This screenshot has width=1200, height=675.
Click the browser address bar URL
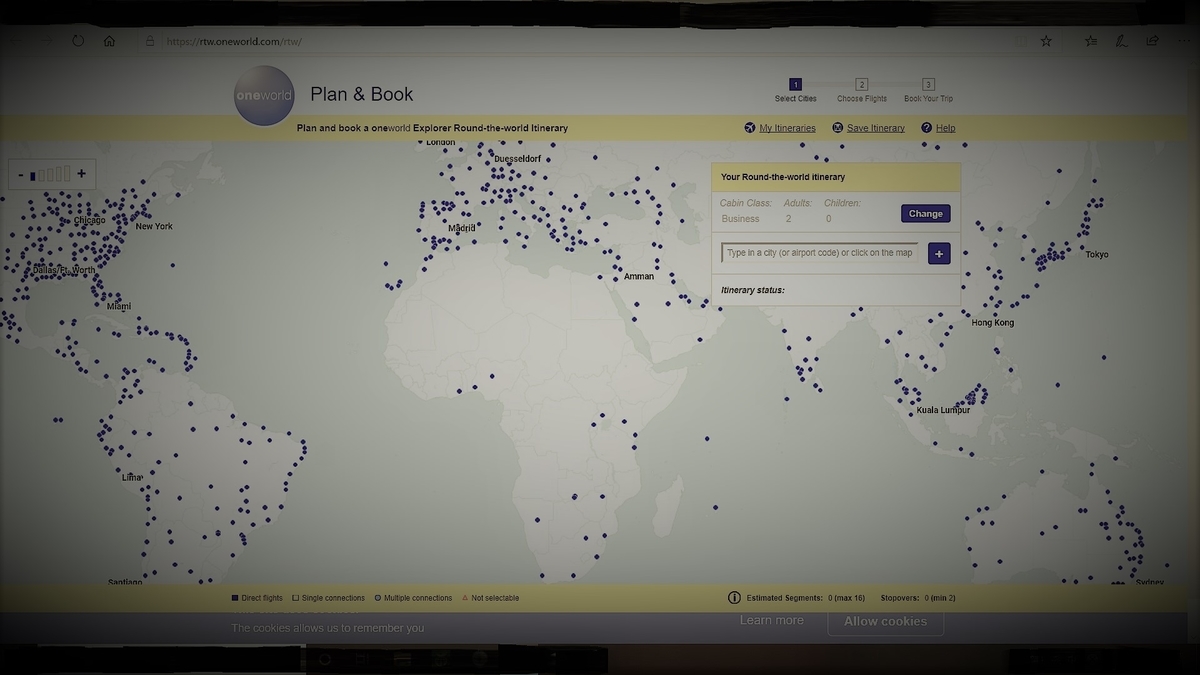[234, 41]
